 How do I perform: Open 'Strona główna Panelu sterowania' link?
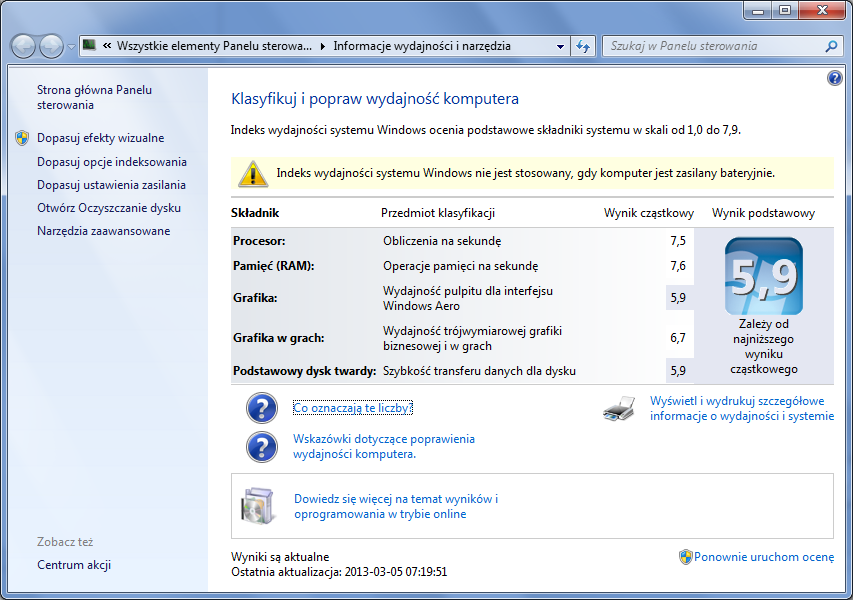[x=94, y=97]
